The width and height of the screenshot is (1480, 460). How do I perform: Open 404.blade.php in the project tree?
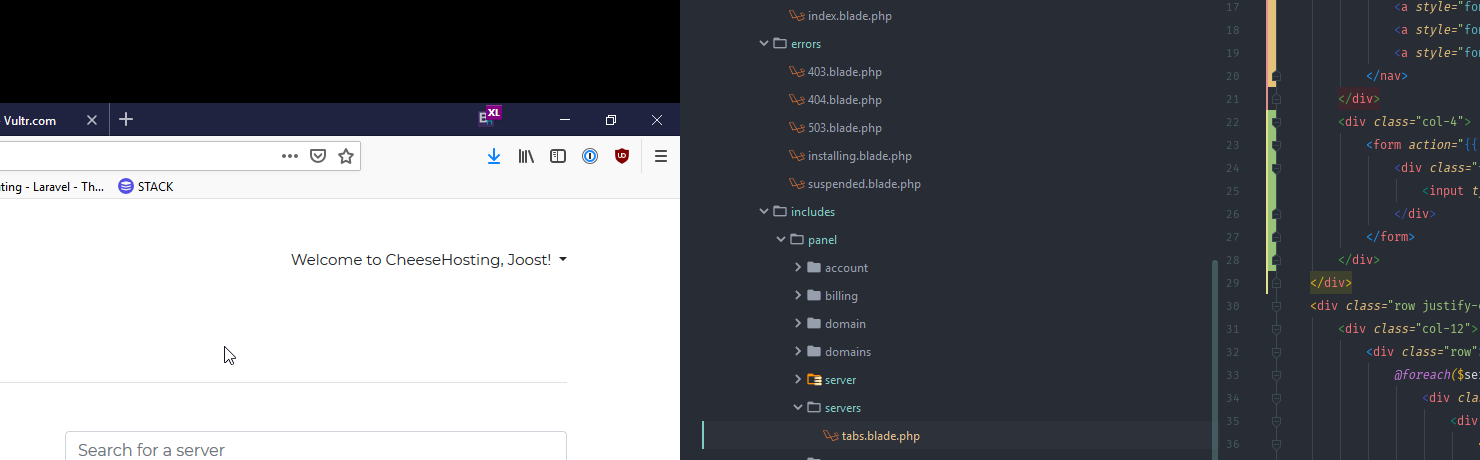pos(844,100)
